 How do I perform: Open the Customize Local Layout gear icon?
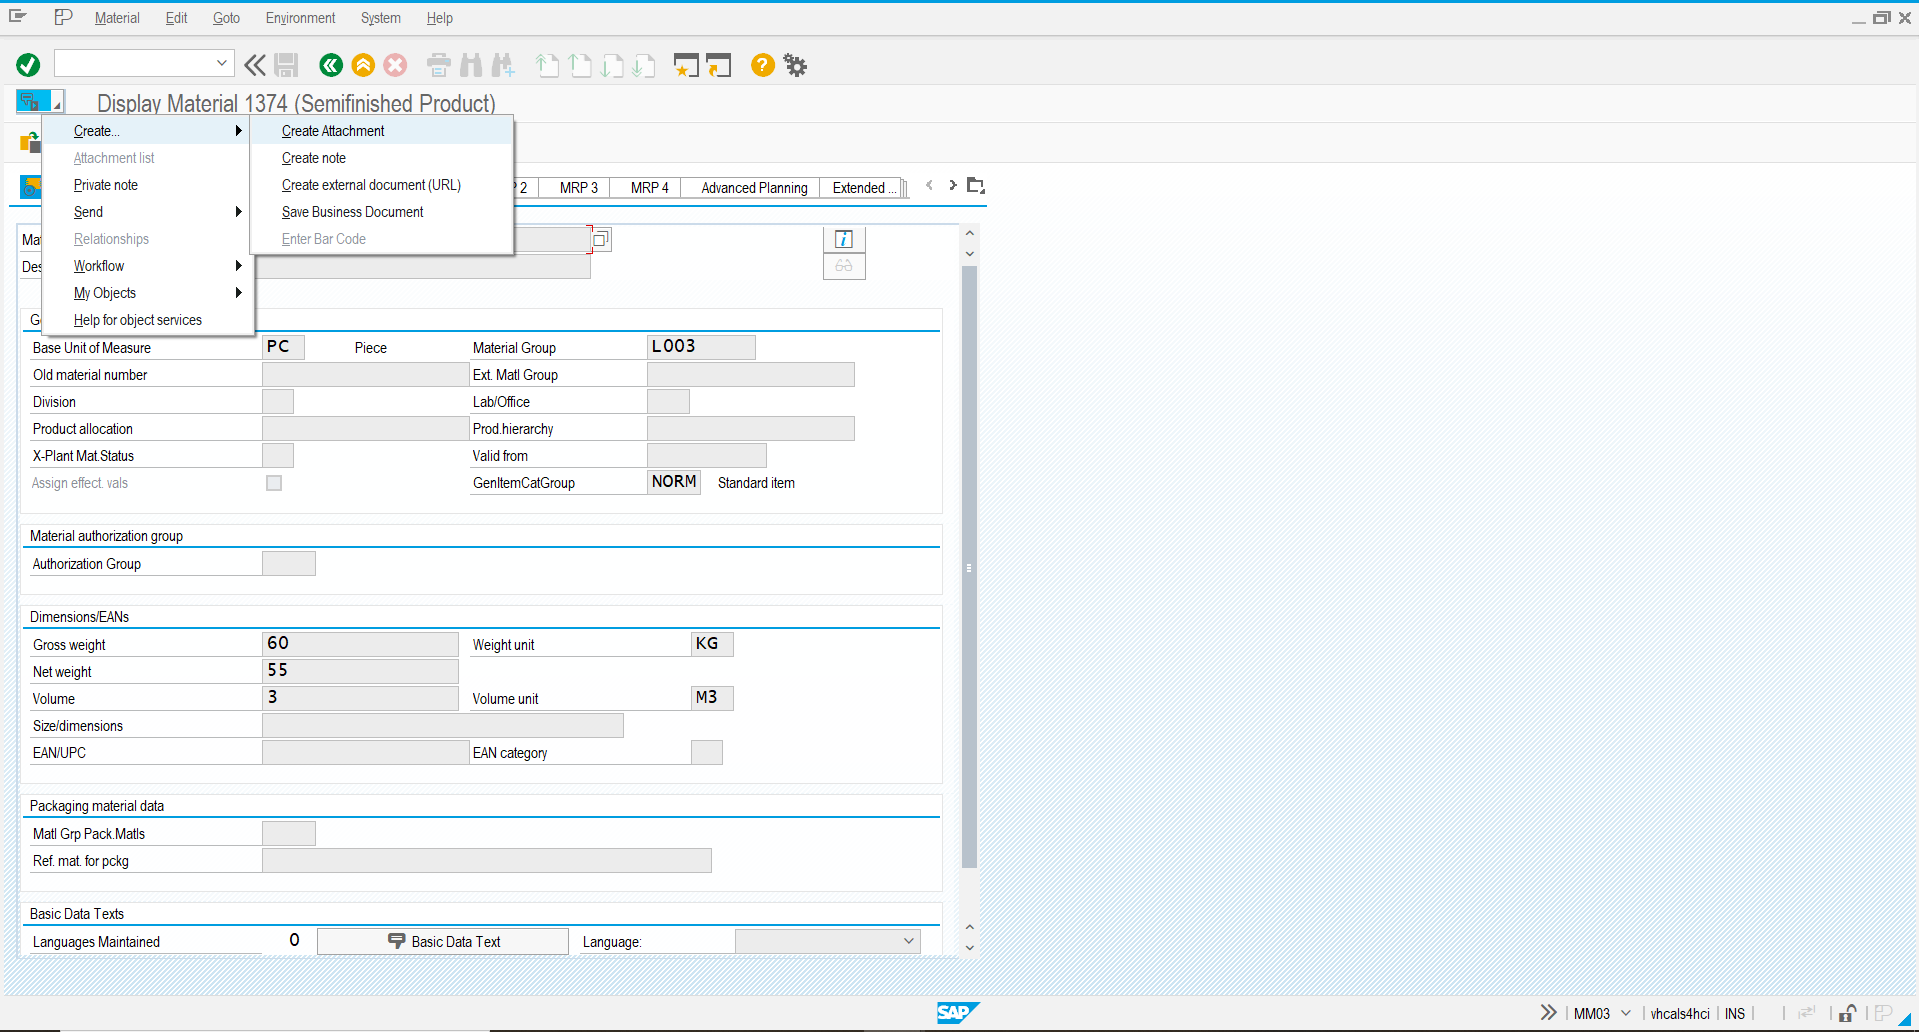point(794,64)
